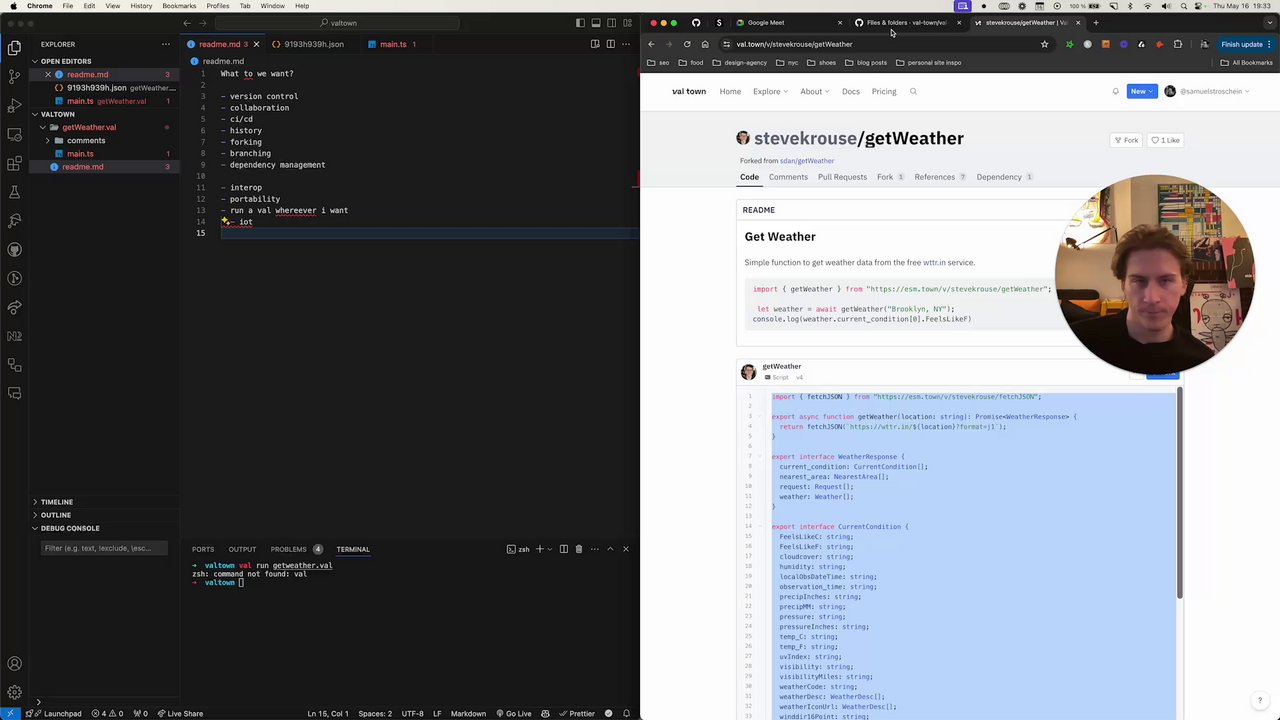Reload the Chrome page
Viewport: 1280px width, 720px height.
pos(687,44)
